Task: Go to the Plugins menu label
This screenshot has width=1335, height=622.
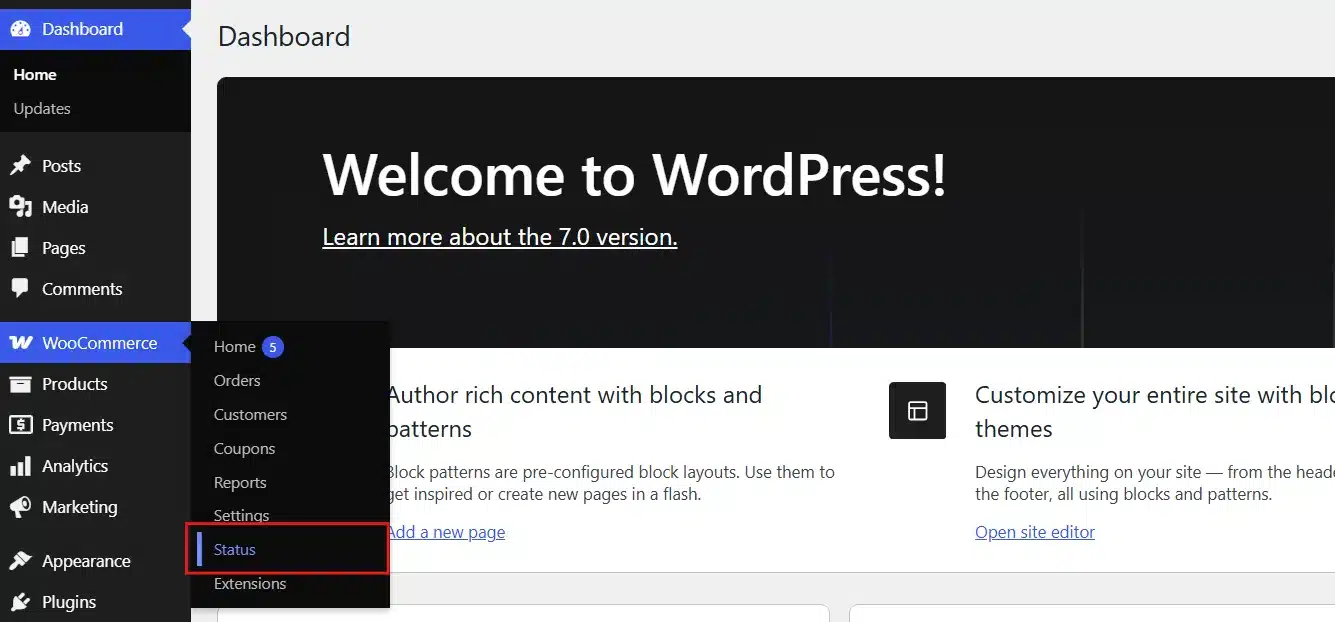Action: [69, 602]
